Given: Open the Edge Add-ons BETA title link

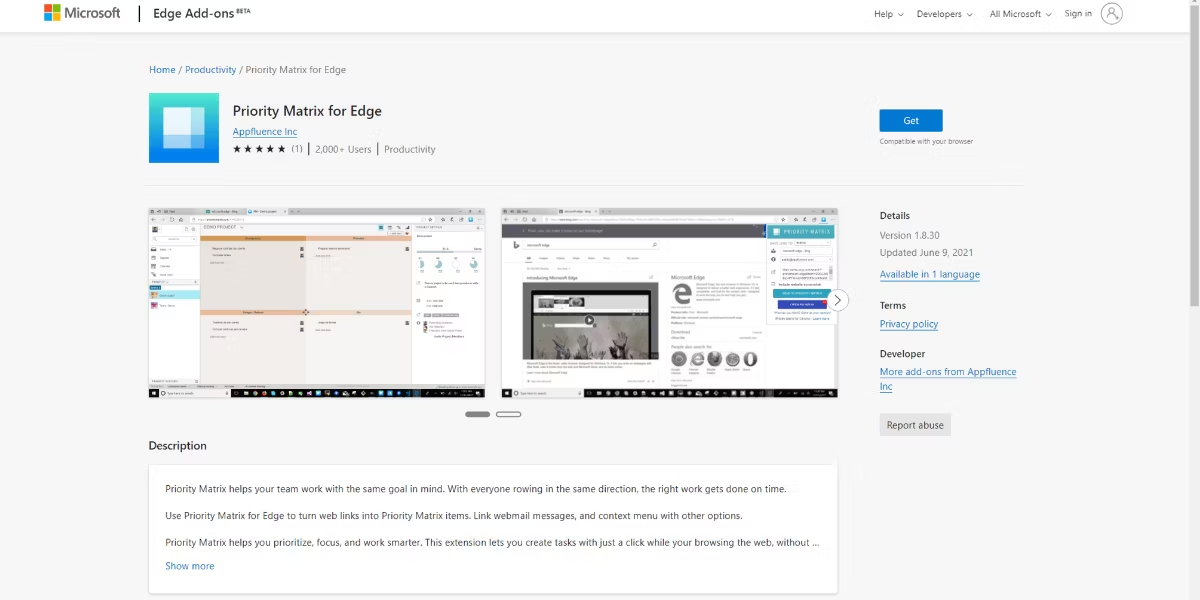Looking at the screenshot, I should pos(202,13).
